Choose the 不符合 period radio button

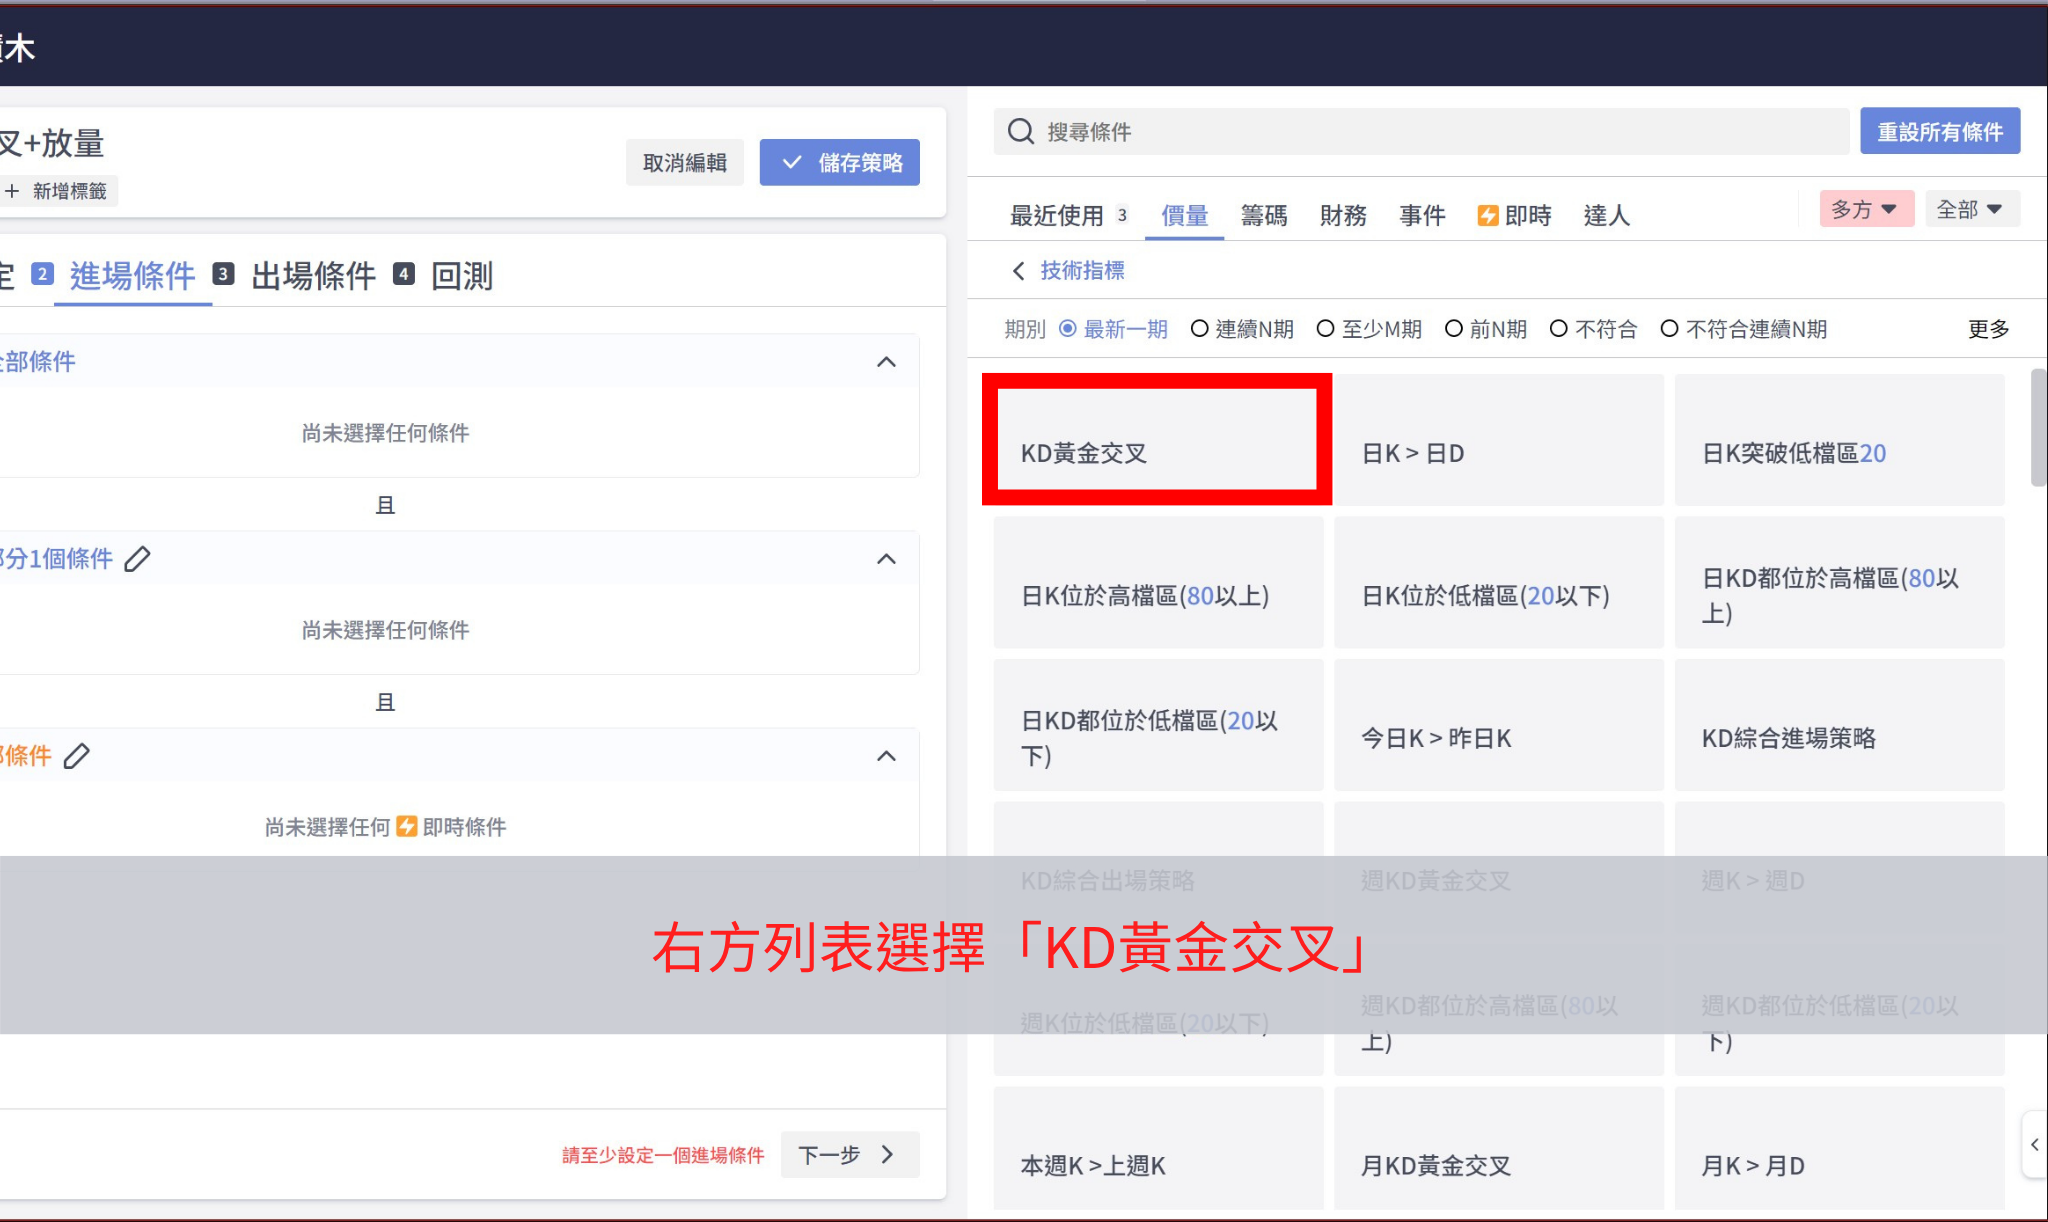(x=1558, y=329)
